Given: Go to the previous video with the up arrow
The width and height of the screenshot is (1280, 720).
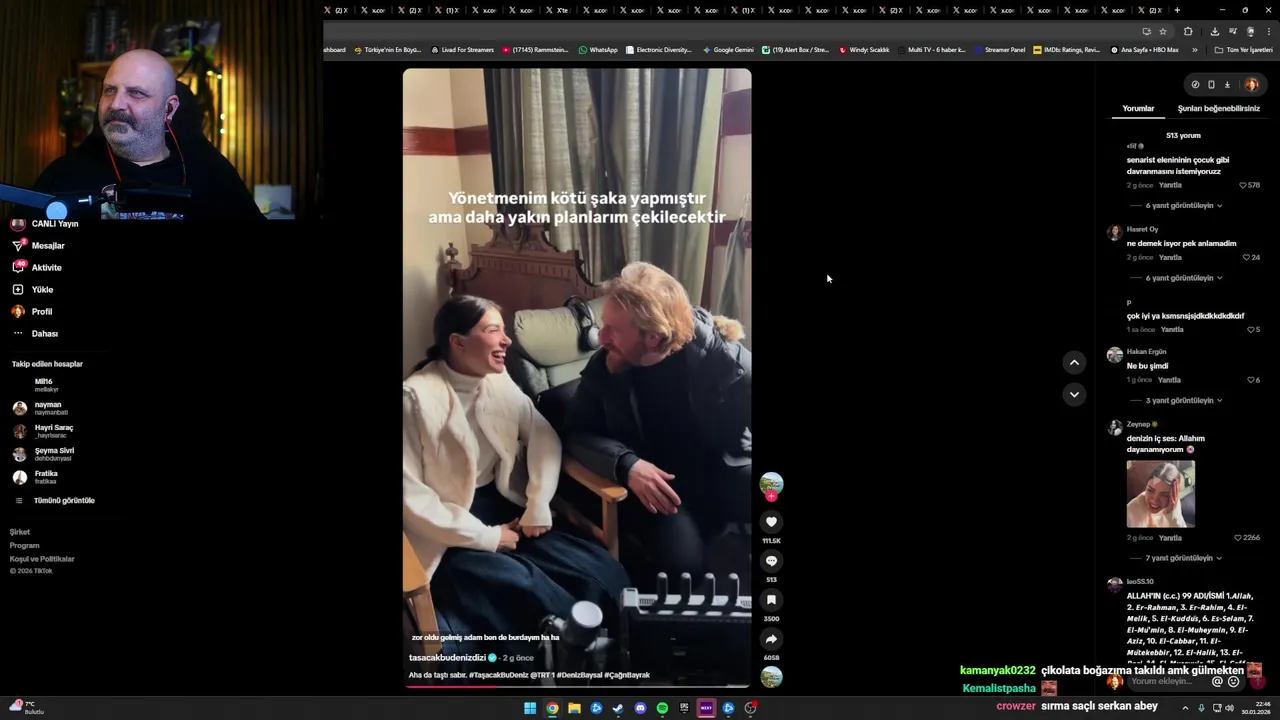Looking at the screenshot, I should click(x=1074, y=363).
